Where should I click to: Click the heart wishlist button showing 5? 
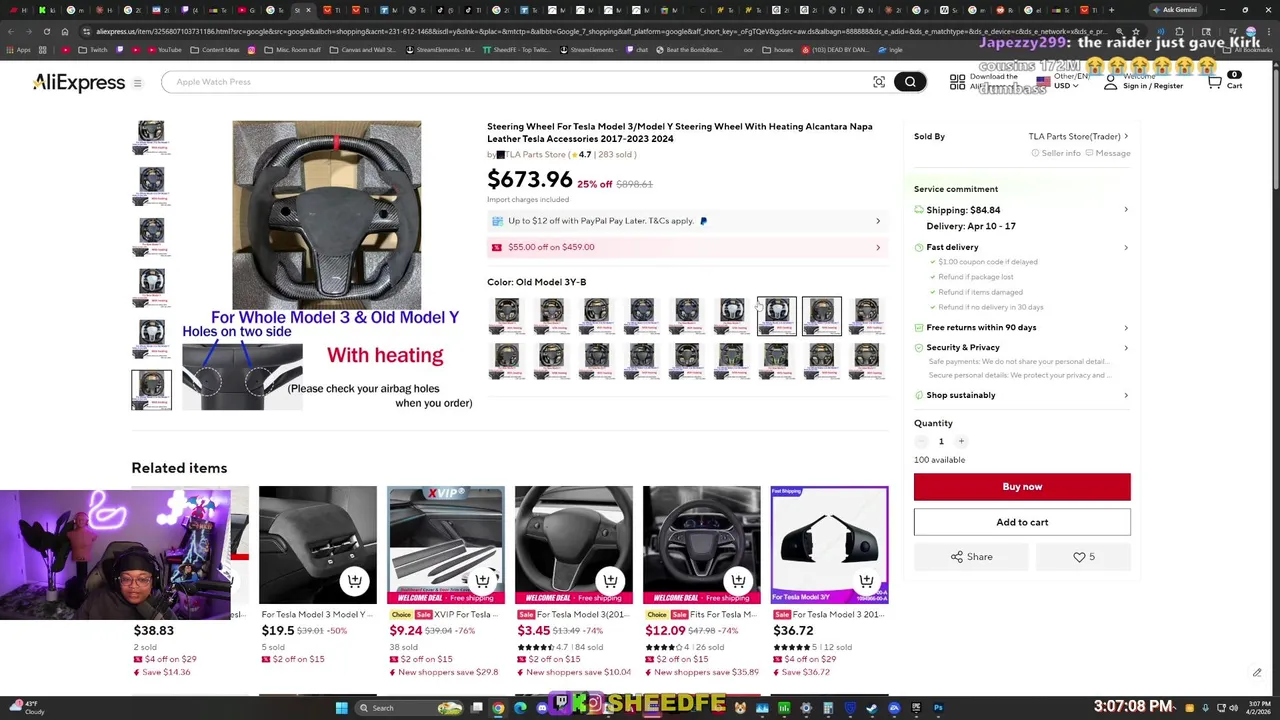click(x=1084, y=557)
